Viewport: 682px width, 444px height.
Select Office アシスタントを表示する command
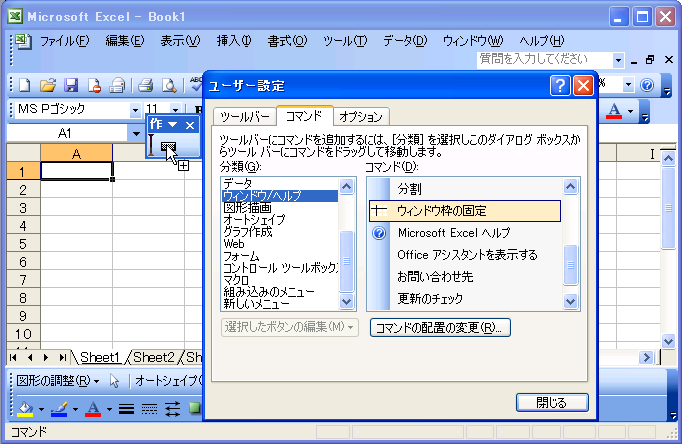coord(465,255)
